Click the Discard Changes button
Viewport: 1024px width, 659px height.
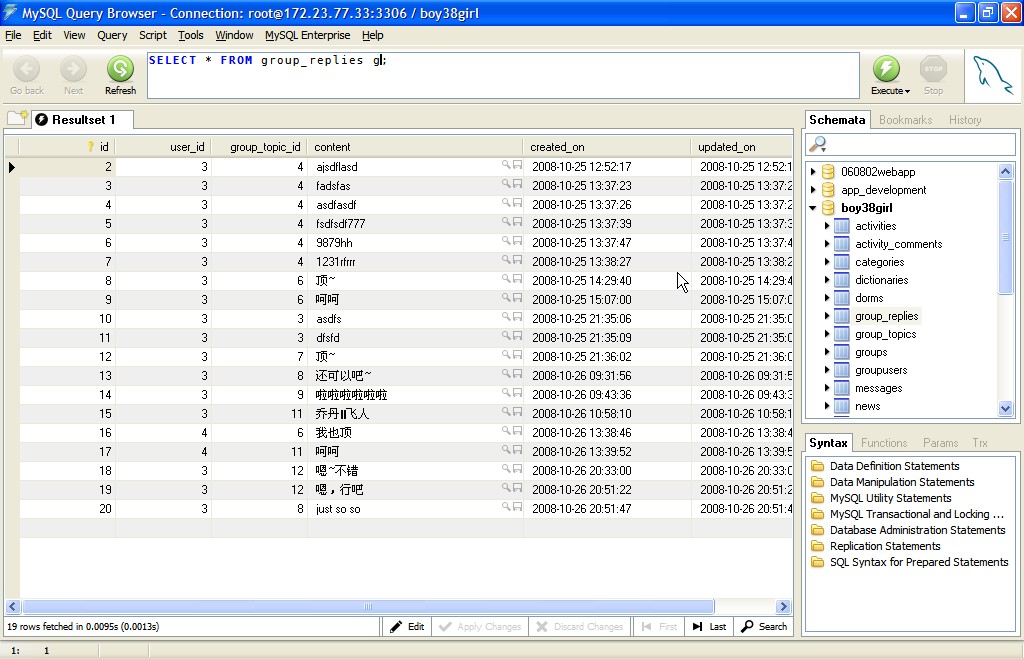pyautogui.click(x=580, y=626)
